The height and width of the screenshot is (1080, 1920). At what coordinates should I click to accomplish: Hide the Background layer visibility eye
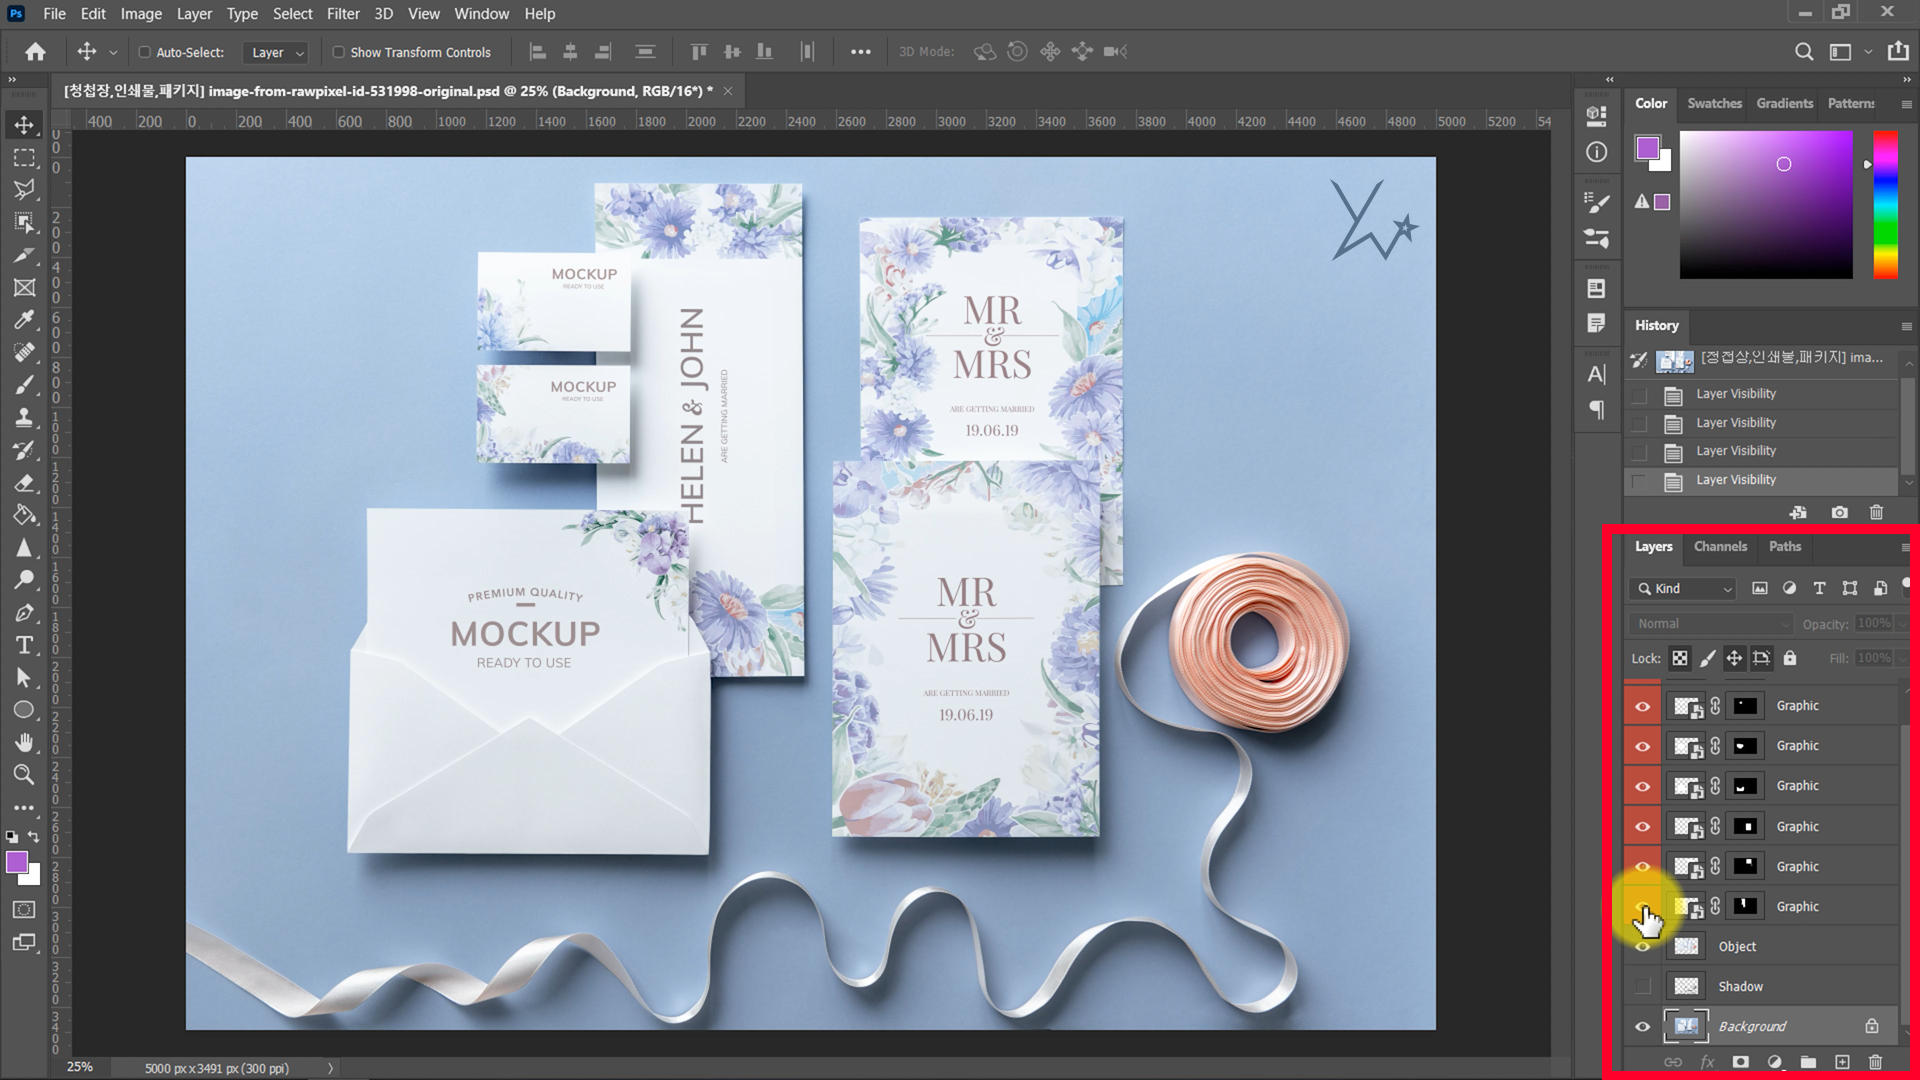(1642, 1027)
